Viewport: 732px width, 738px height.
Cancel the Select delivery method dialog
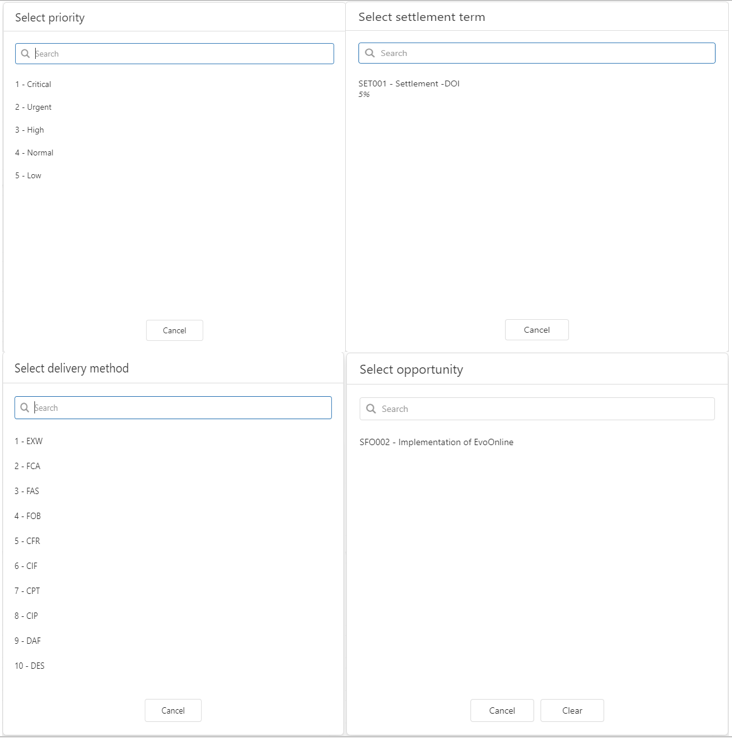pos(173,711)
